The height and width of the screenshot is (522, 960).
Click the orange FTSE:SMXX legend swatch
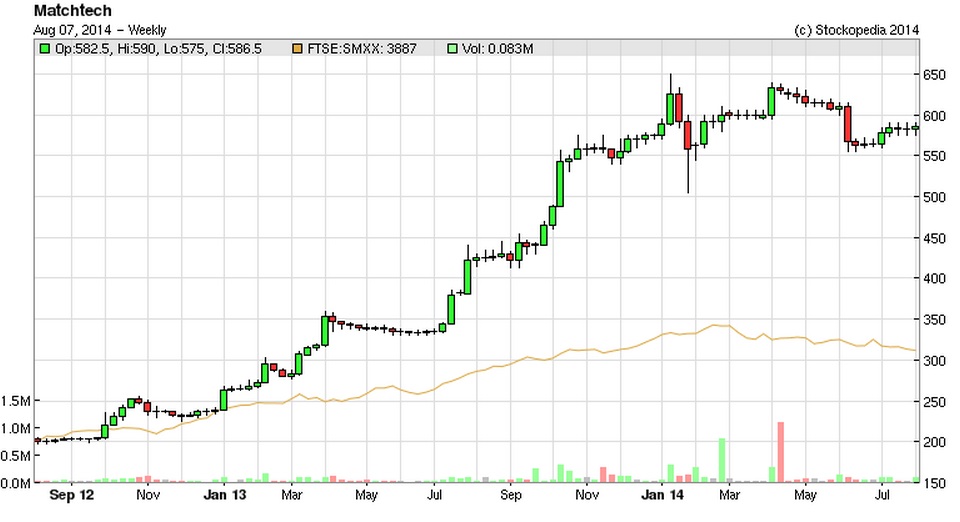pos(297,48)
